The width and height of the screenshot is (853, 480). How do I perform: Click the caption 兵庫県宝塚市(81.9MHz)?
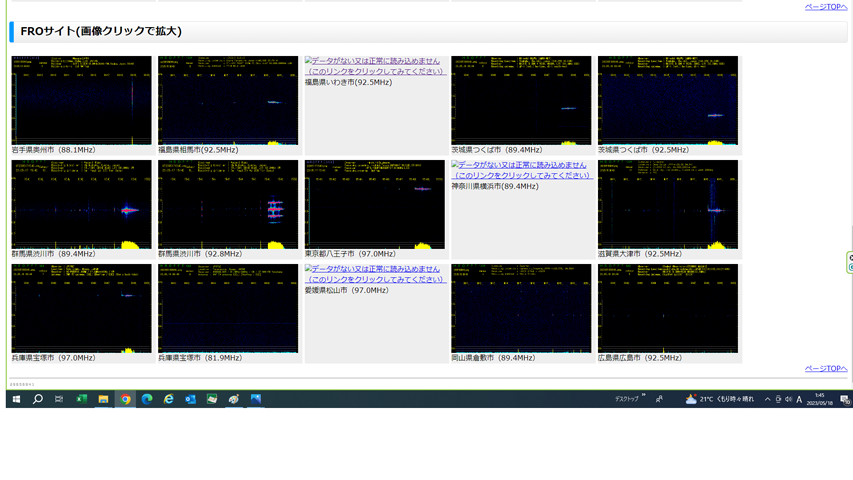tap(200, 358)
